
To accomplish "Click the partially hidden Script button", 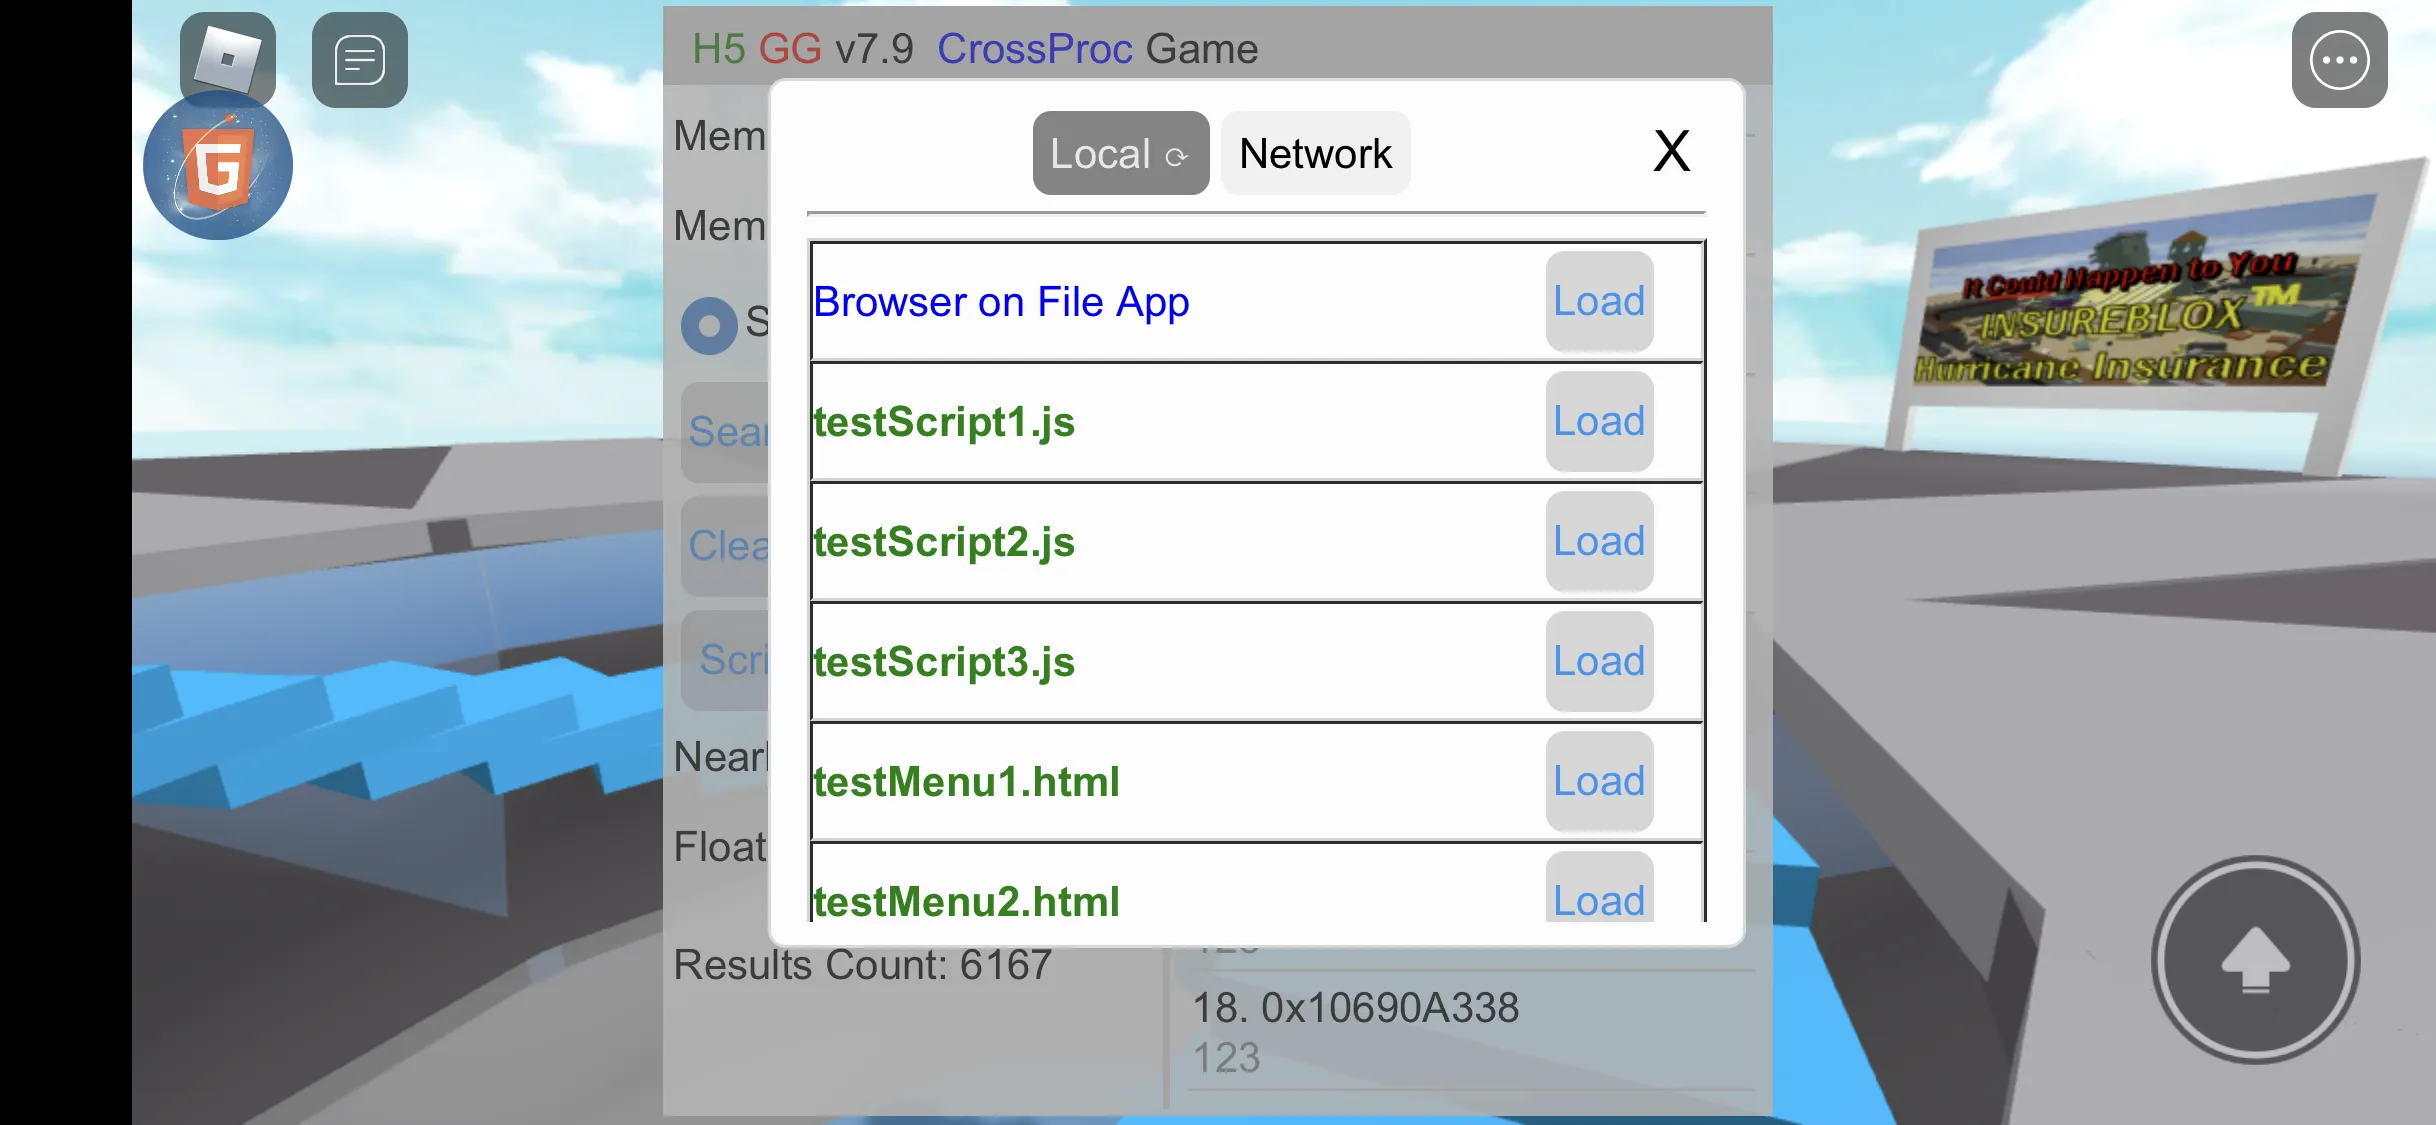I will pyautogui.click(x=726, y=660).
